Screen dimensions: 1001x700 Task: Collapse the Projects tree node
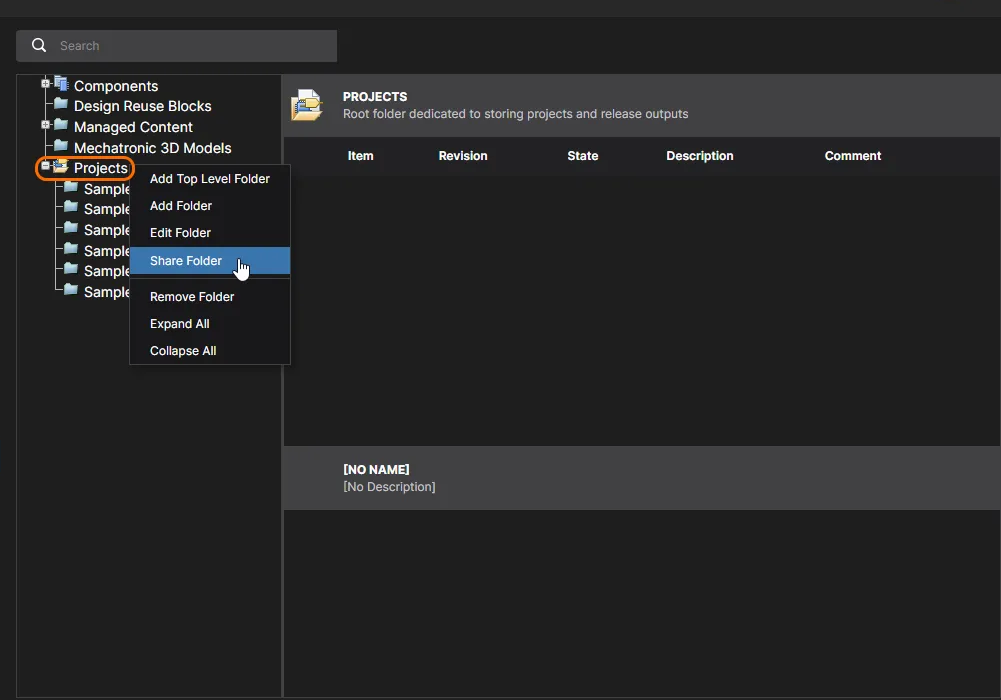coord(45,166)
